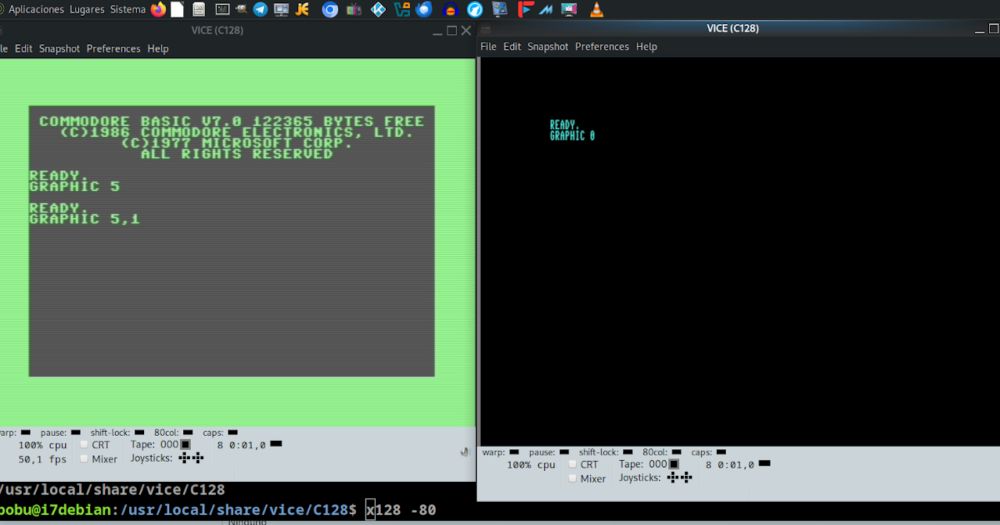The width and height of the screenshot is (1000, 525).
Task: Click '100% cpu' in left VICE status bar
Action: [42, 445]
